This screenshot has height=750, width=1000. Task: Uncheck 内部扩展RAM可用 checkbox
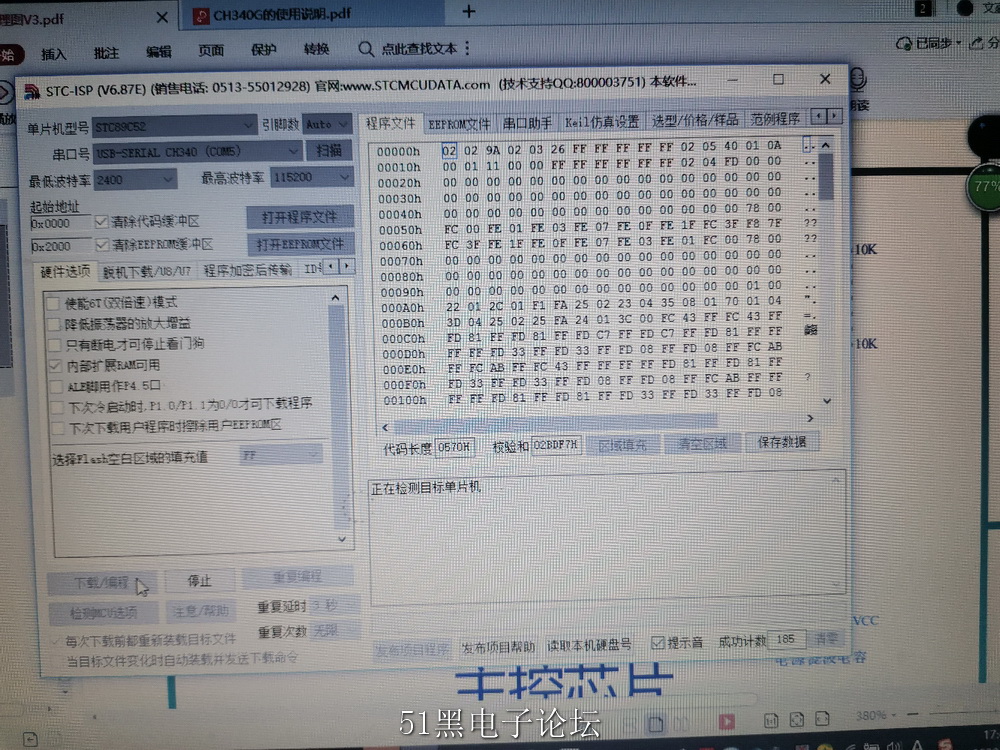(55, 366)
